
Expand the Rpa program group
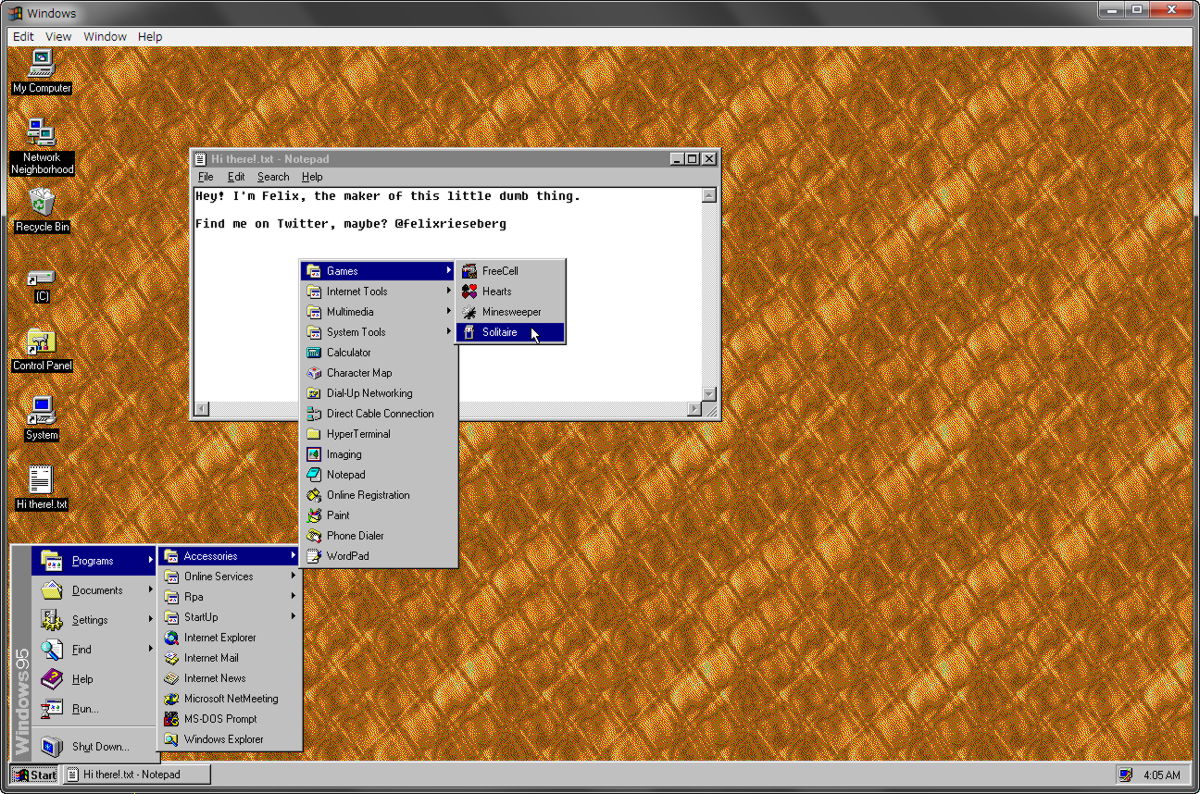point(229,597)
